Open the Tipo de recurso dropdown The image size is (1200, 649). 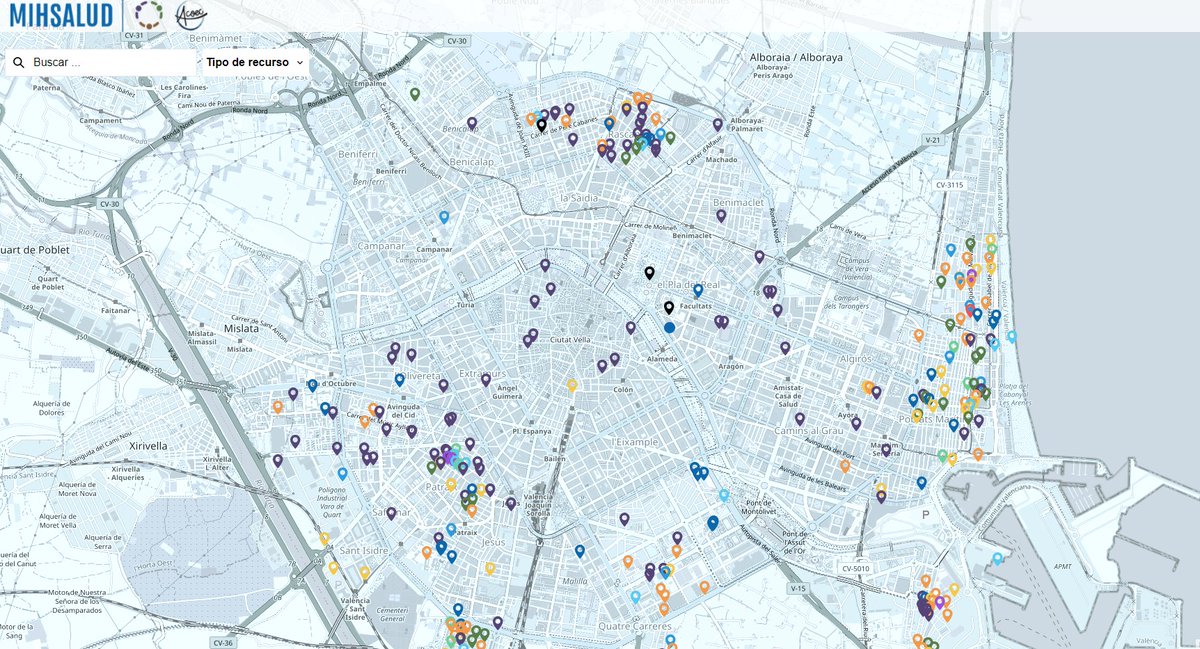click(256, 62)
